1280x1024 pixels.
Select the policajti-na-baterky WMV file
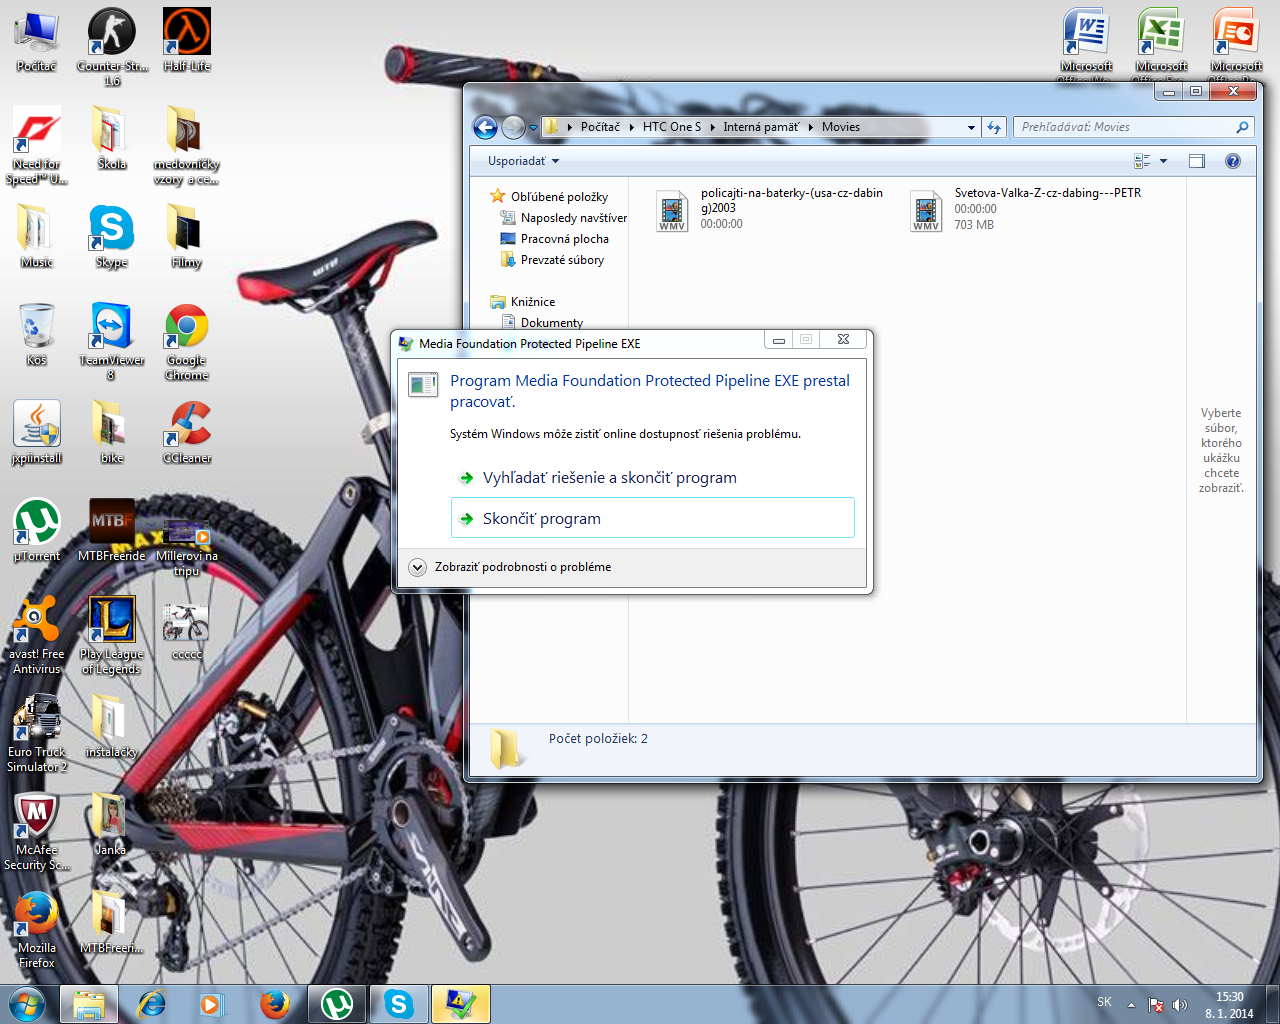(x=770, y=209)
